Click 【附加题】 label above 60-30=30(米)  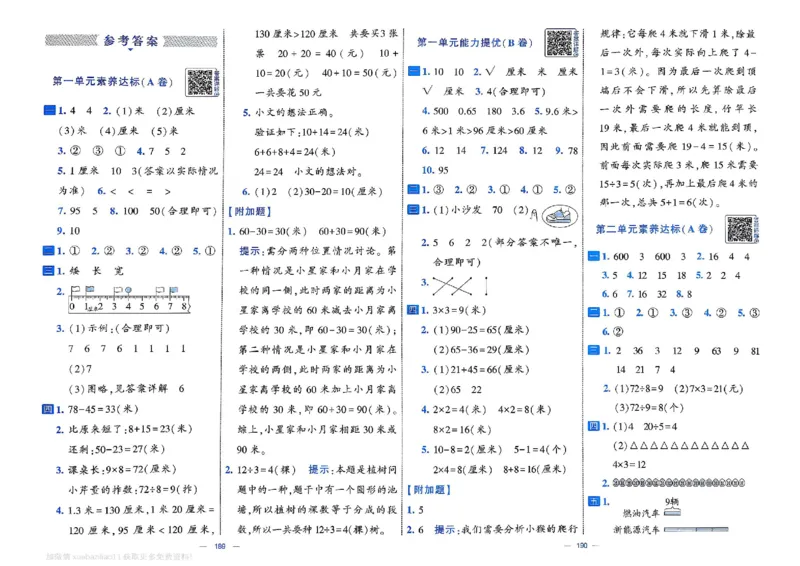tap(249, 211)
